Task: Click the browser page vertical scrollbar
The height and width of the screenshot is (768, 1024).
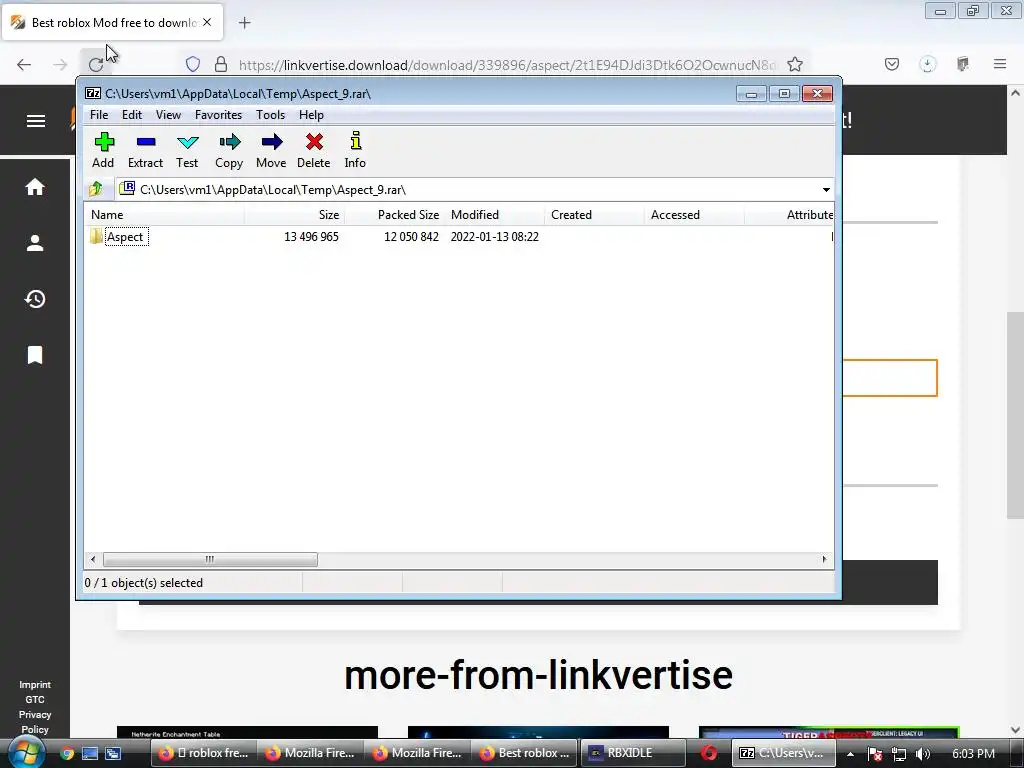Action: pyautogui.click(x=1015, y=415)
